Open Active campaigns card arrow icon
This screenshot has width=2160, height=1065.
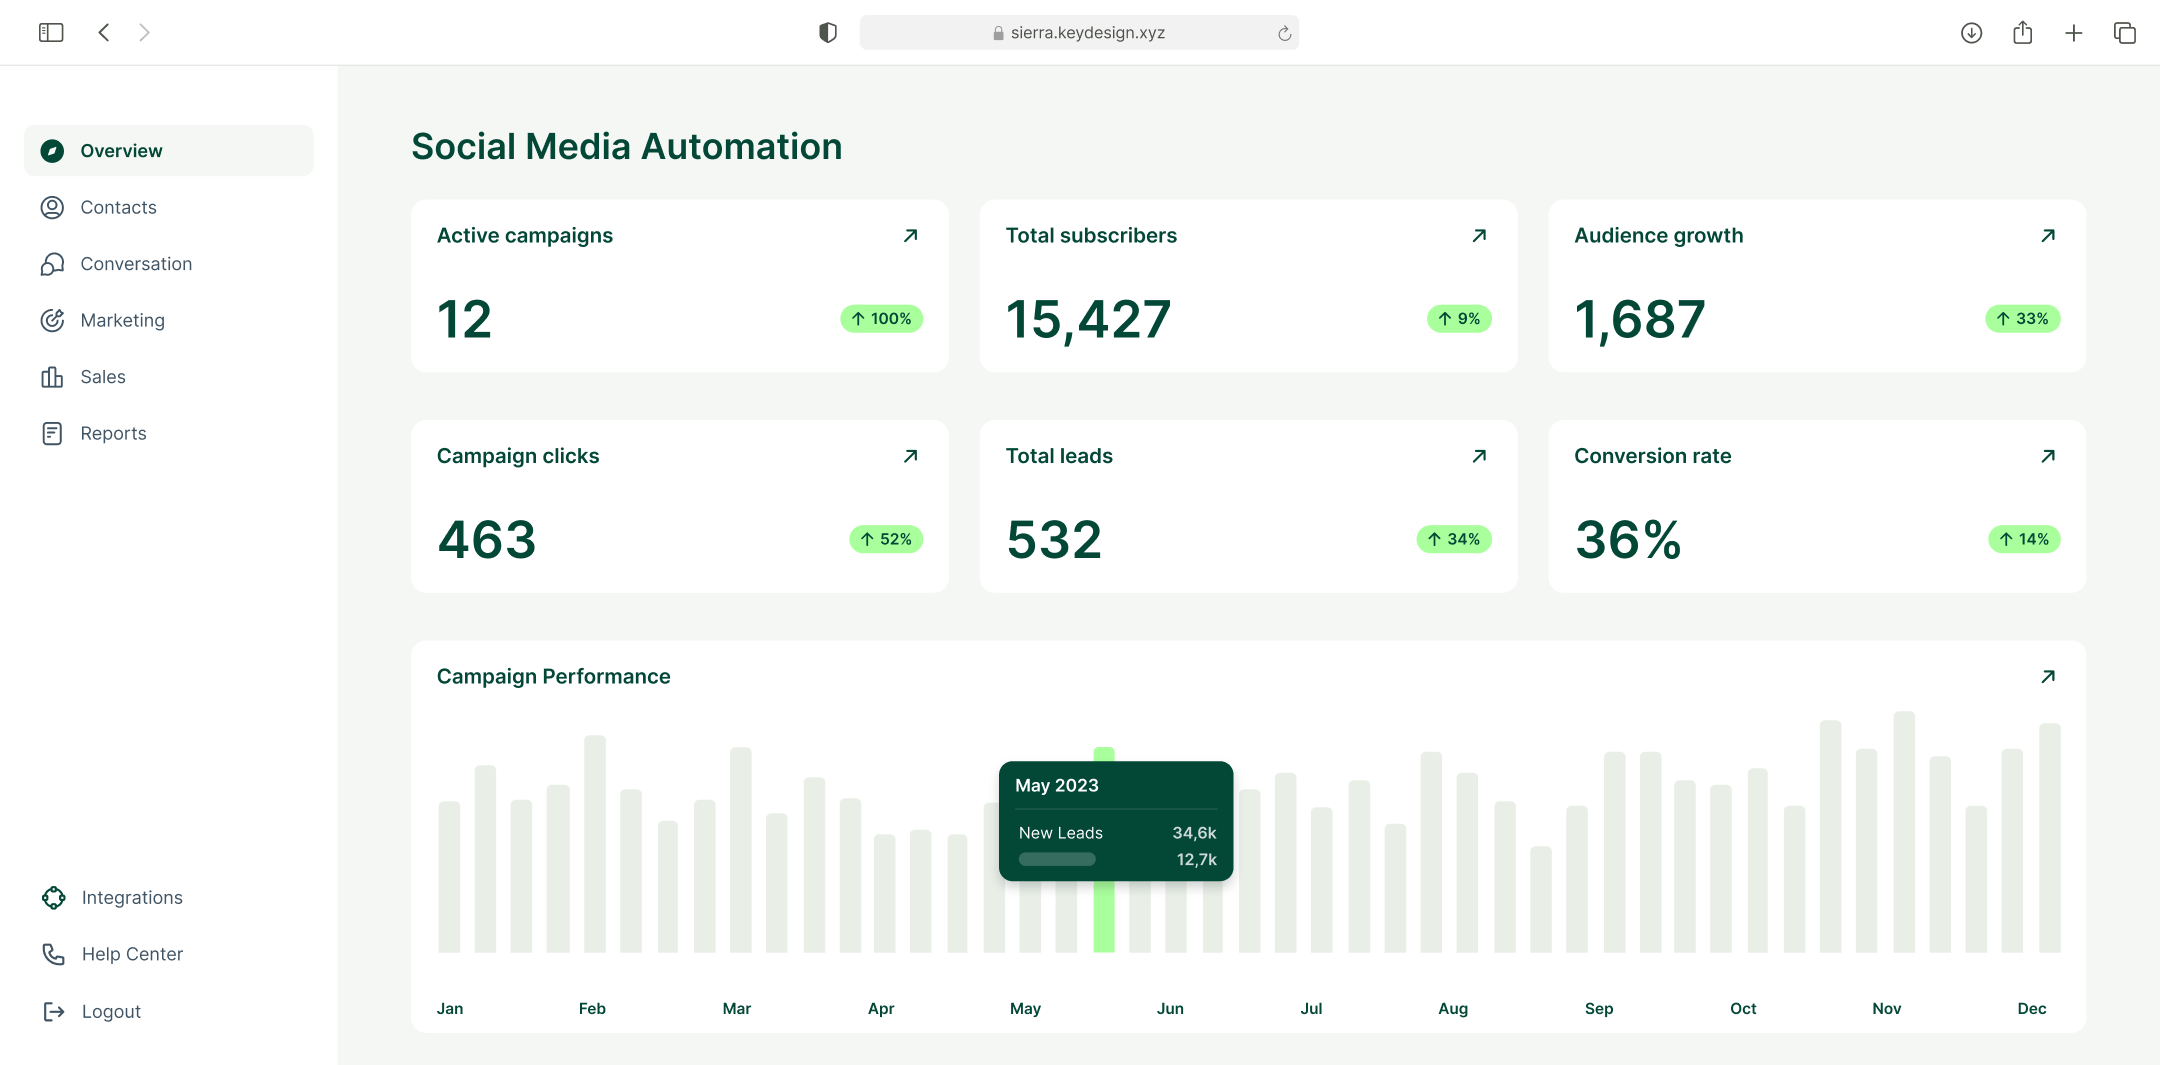coord(910,236)
